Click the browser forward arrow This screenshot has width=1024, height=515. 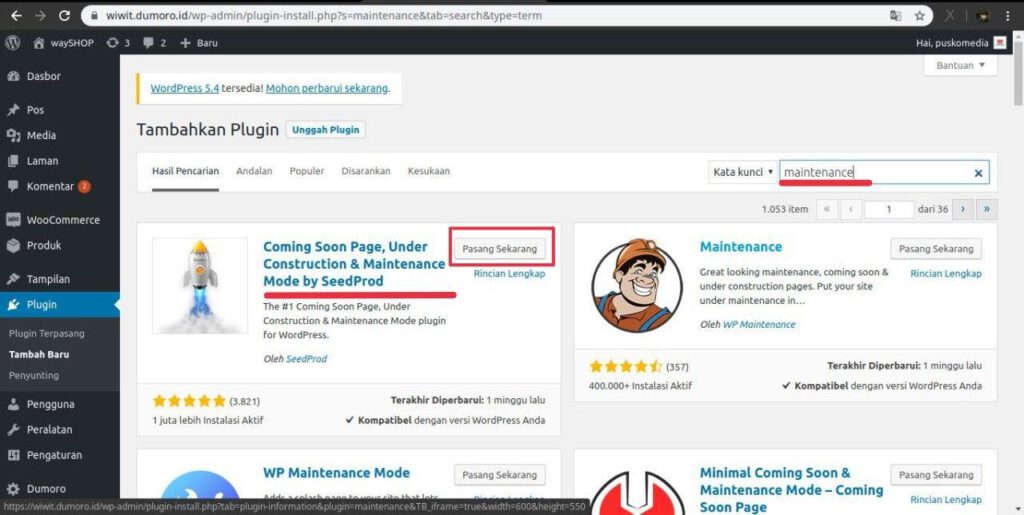[x=40, y=15]
